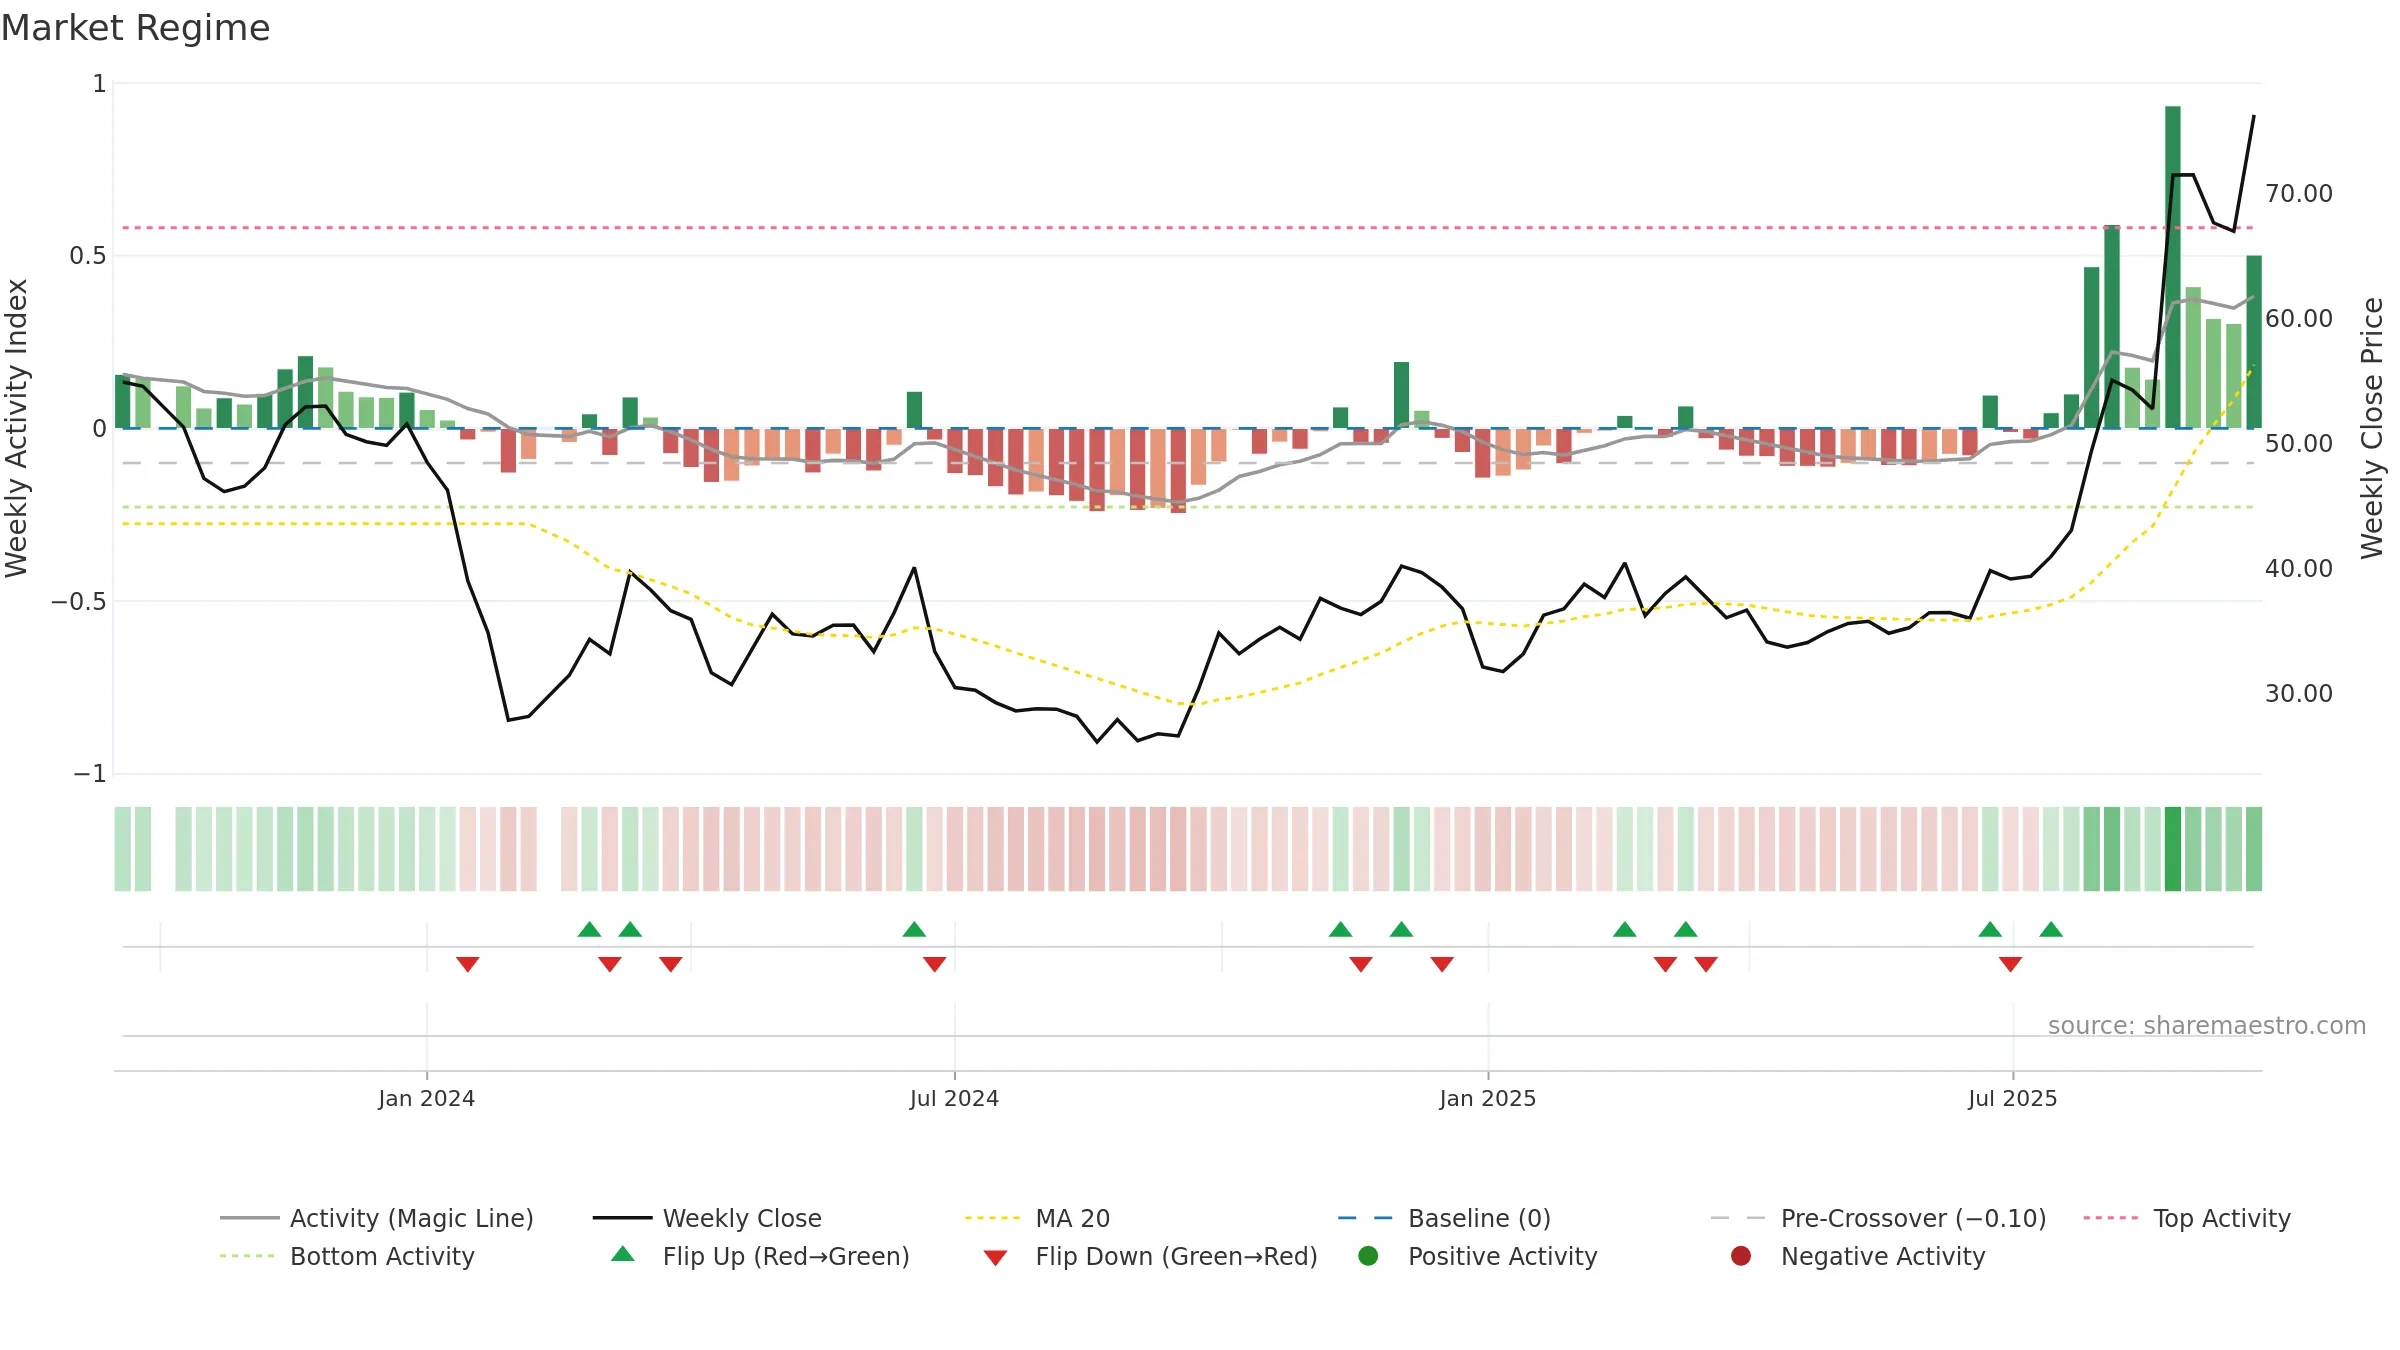
Task: Click the Weekly Close Price axis title
Action: click(2372, 428)
